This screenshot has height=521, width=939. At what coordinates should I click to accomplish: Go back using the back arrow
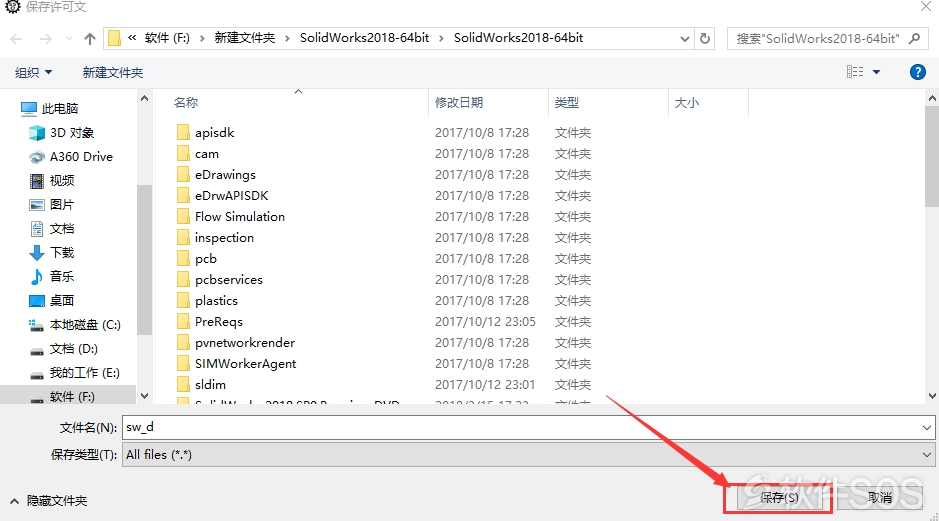(16, 39)
